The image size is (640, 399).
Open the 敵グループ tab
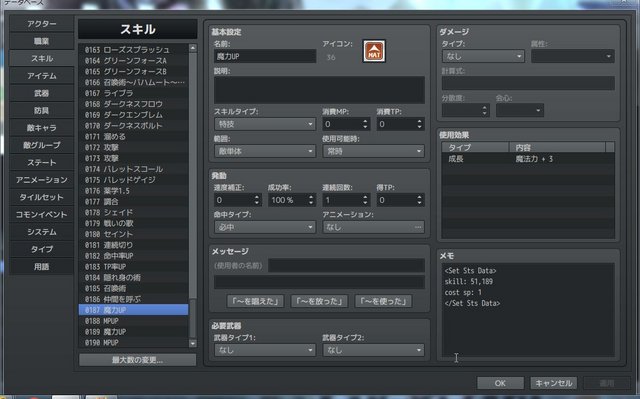coord(42,145)
